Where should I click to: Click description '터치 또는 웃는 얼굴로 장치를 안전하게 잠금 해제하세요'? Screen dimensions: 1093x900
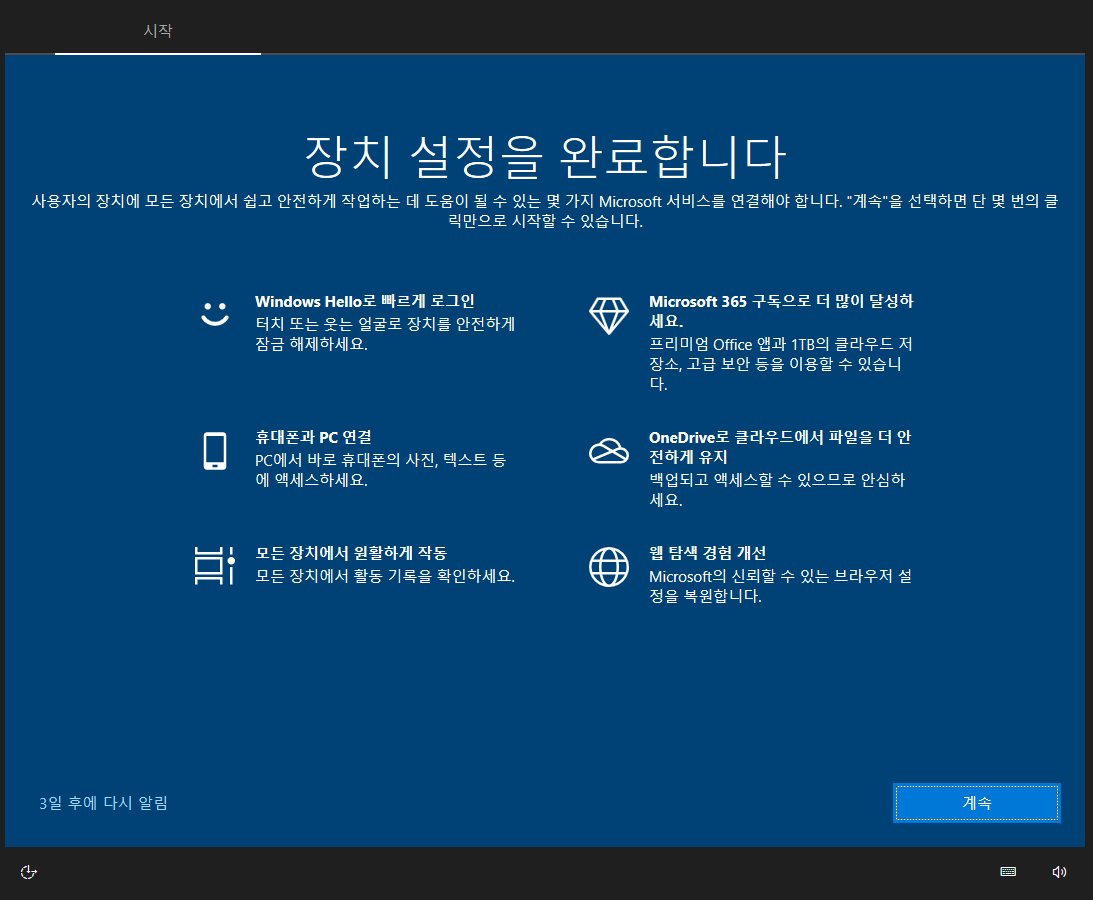[x=385, y=334]
